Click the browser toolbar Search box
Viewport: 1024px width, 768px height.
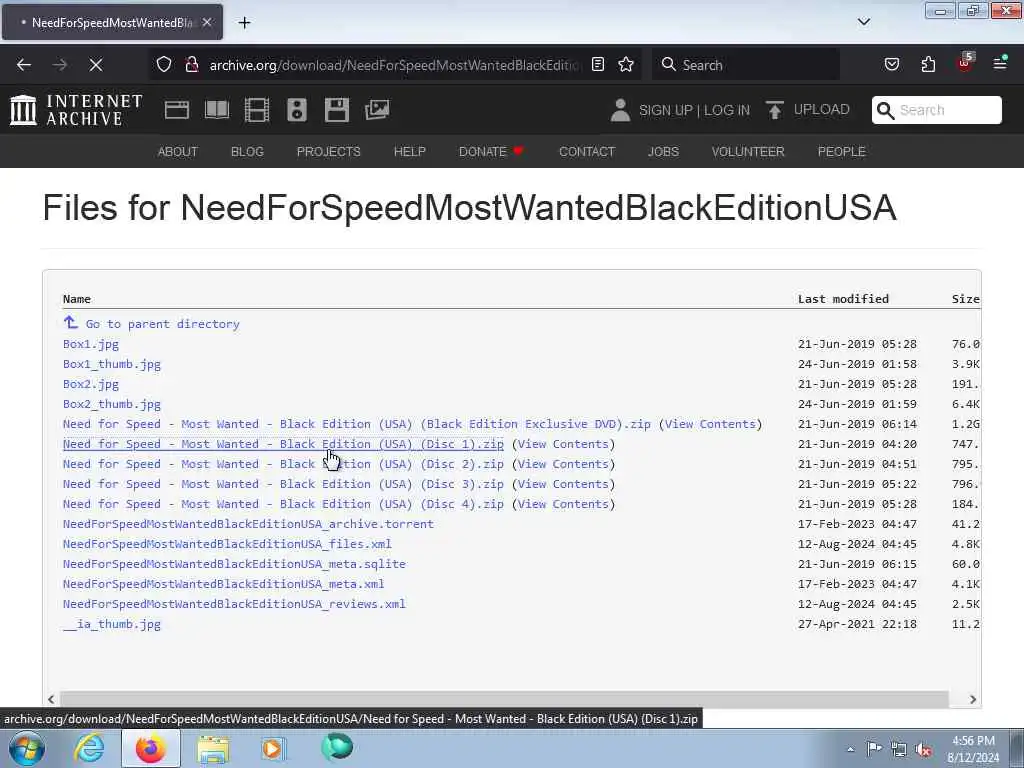point(746,65)
